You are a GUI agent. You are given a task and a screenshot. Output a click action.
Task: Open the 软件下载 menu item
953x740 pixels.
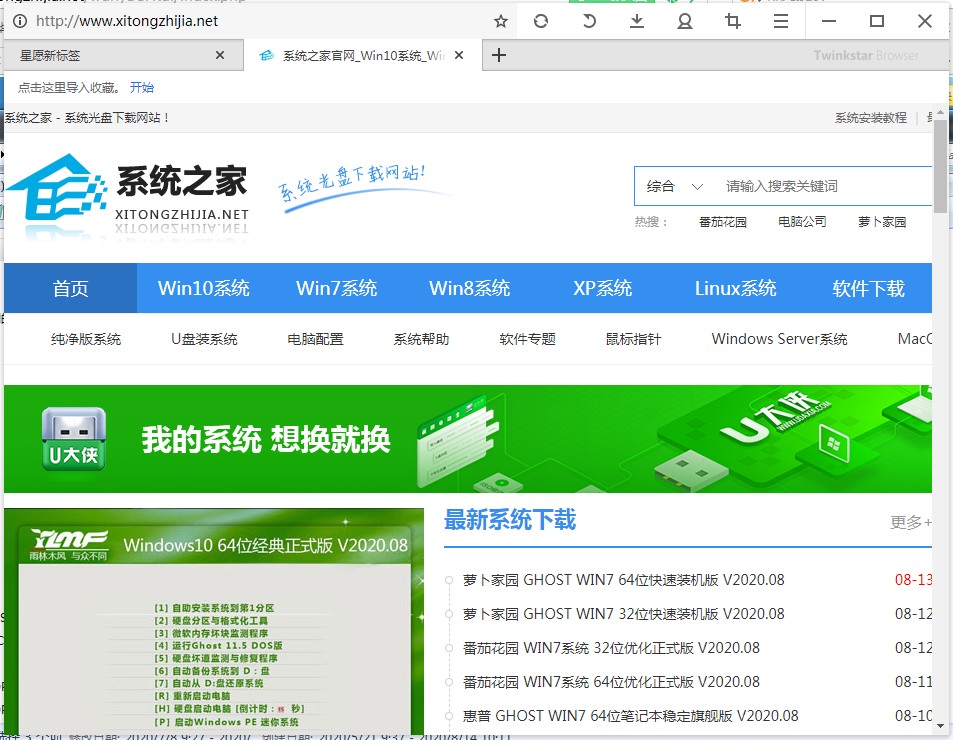(868, 288)
